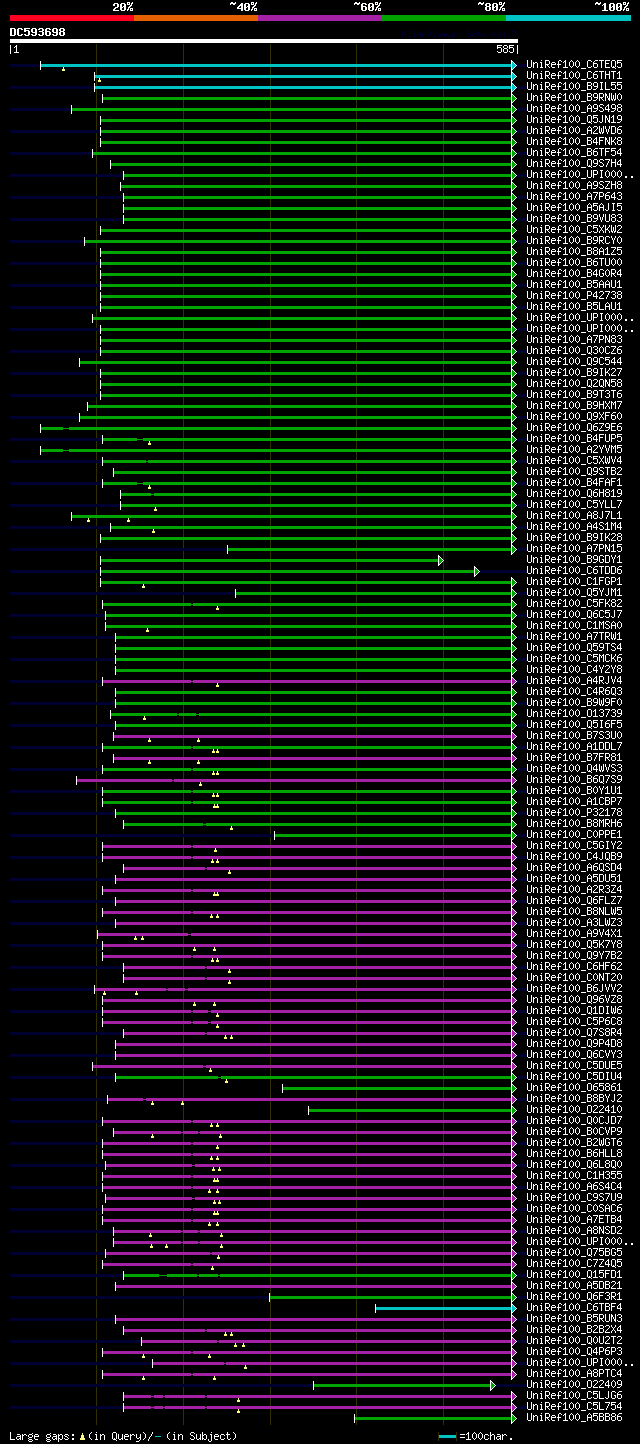This screenshot has height=1444, width=640.
Task: Select label UniRef100_Q6H819
Action: 574,493
